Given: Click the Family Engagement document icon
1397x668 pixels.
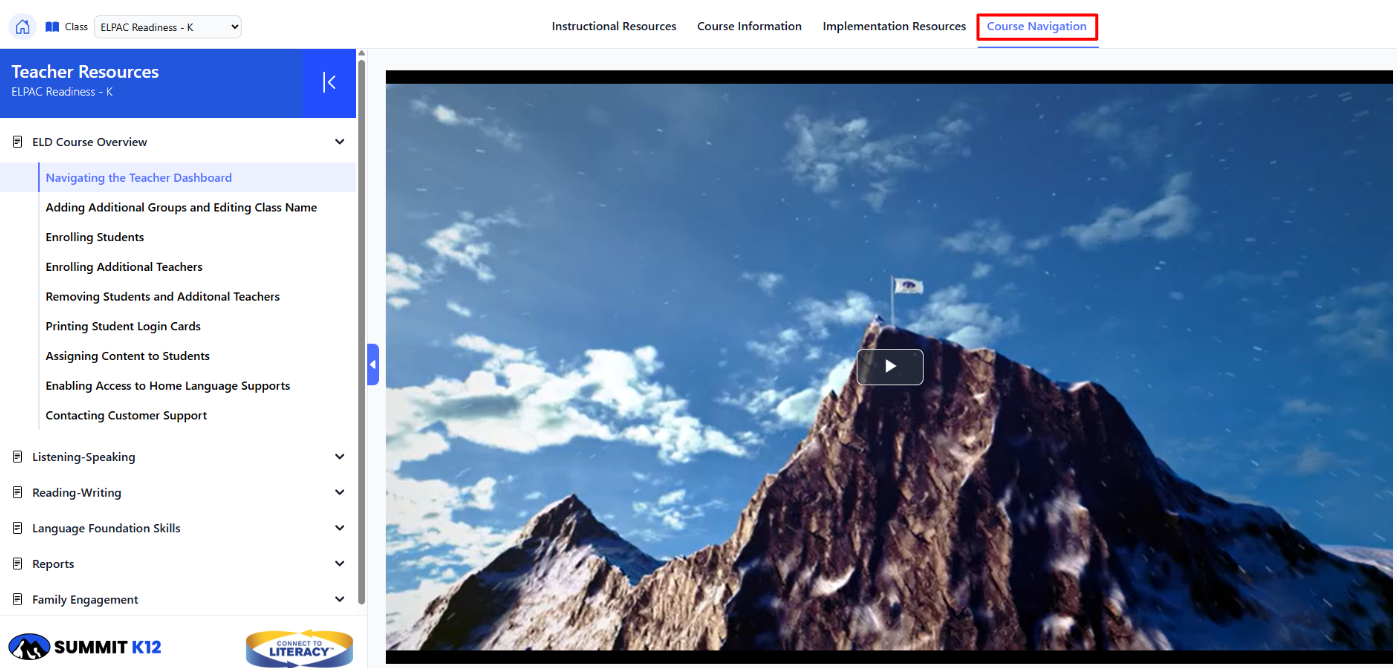Looking at the screenshot, I should tap(17, 600).
